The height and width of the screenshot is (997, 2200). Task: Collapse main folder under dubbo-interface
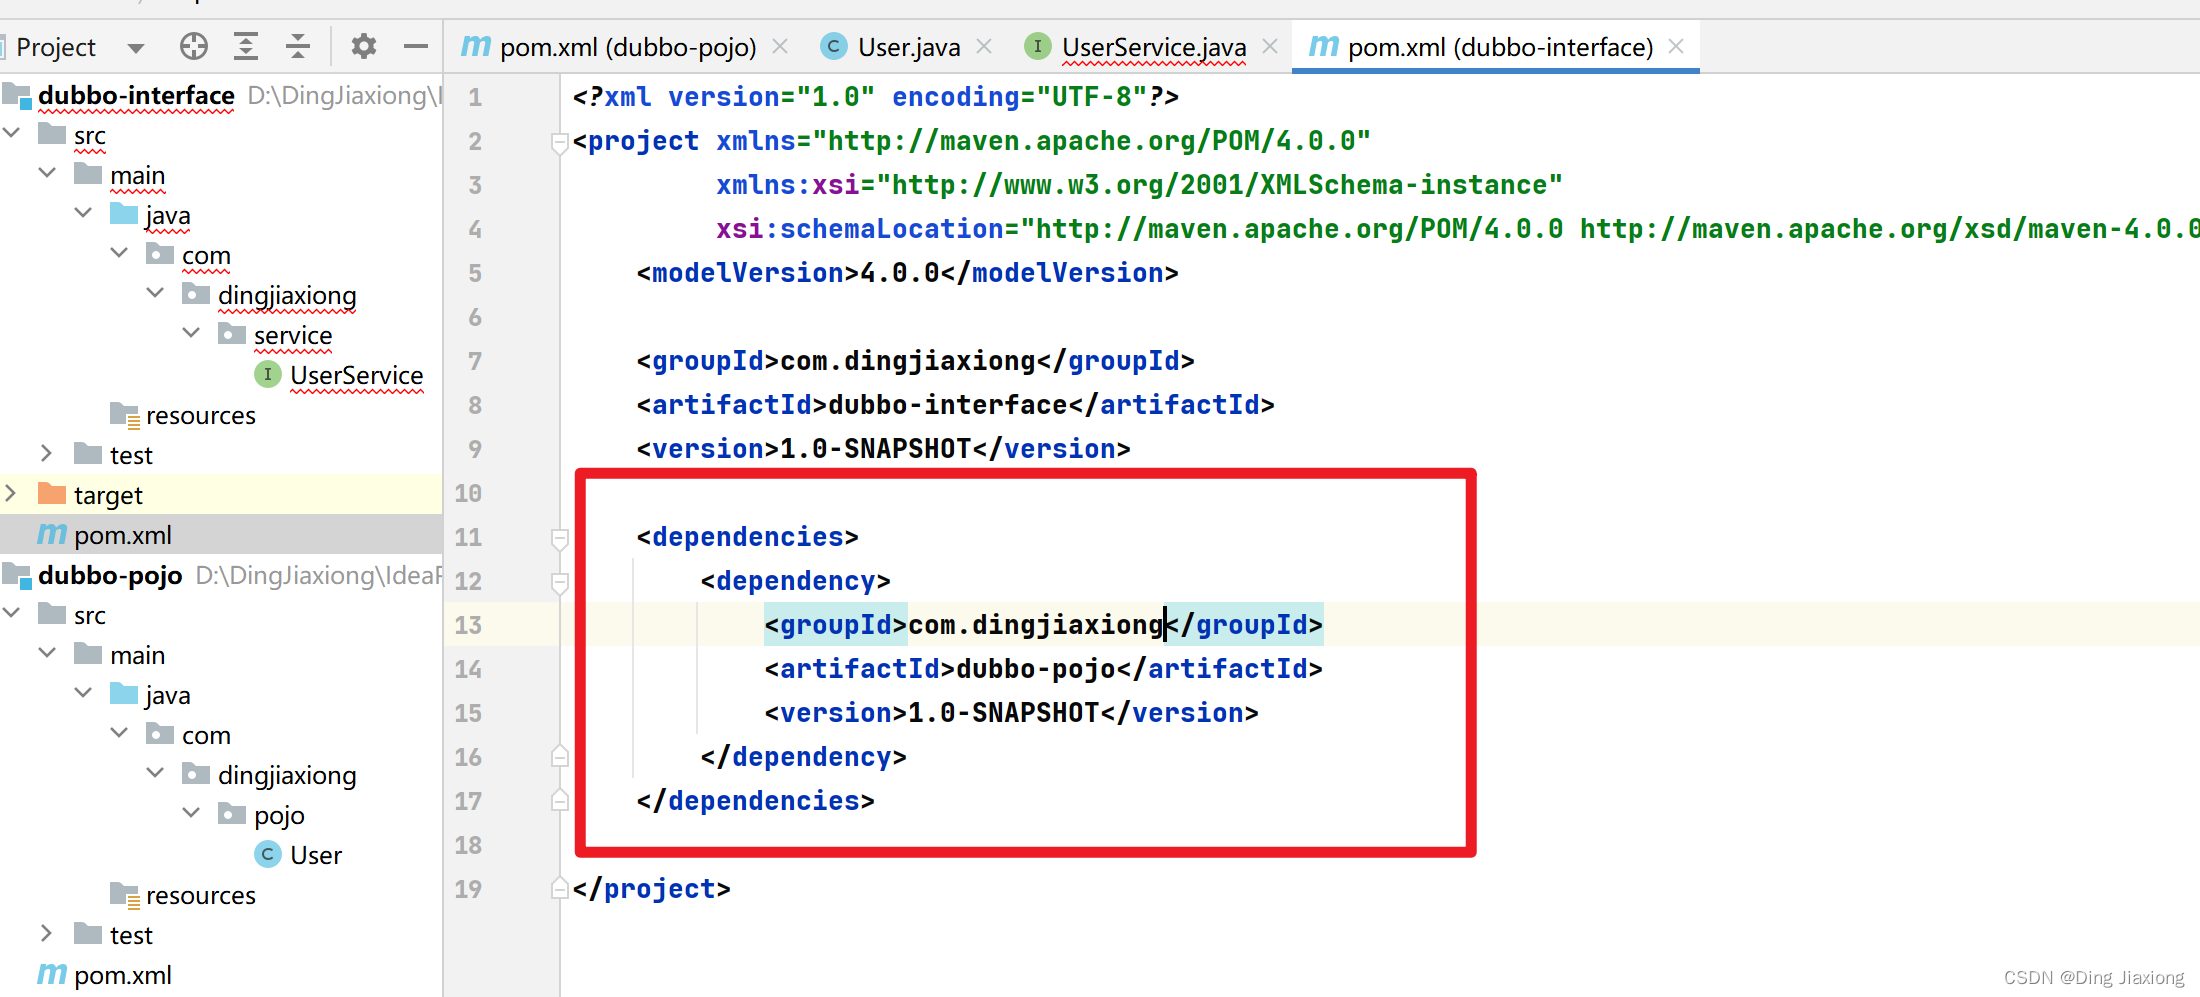(x=48, y=173)
